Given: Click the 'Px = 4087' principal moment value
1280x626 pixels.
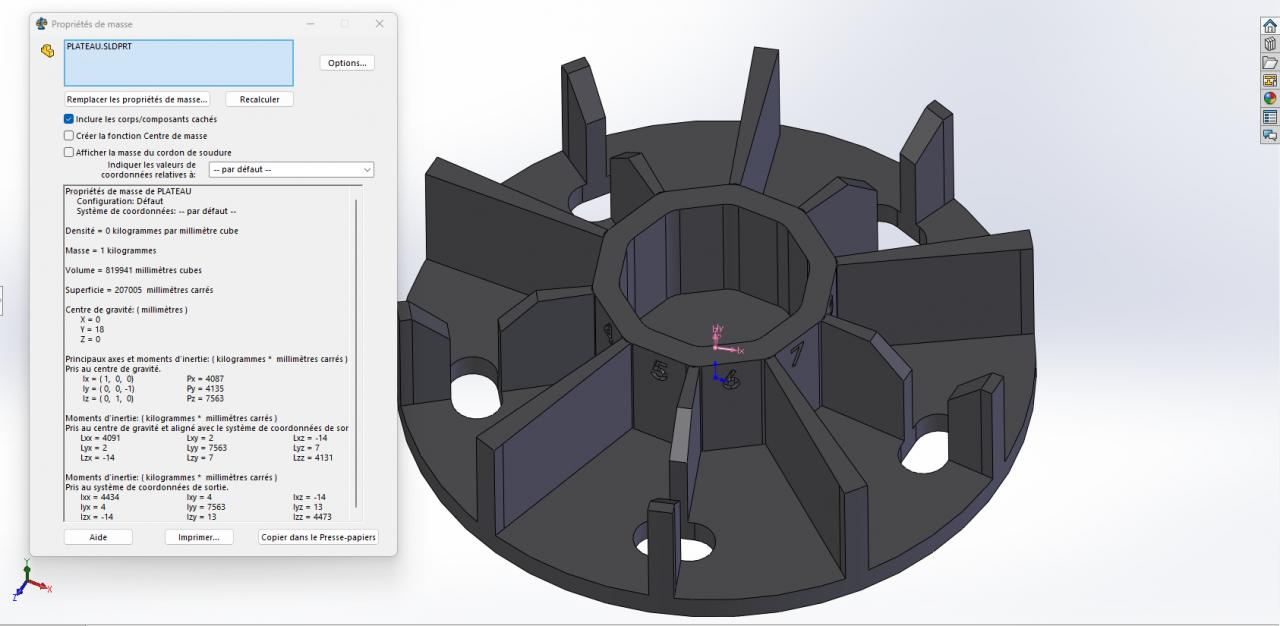Looking at the screenshot, I should (x=206, y=379).
